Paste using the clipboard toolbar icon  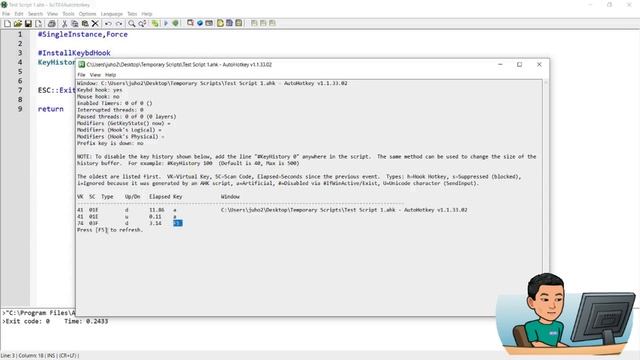tap(85, 24)
